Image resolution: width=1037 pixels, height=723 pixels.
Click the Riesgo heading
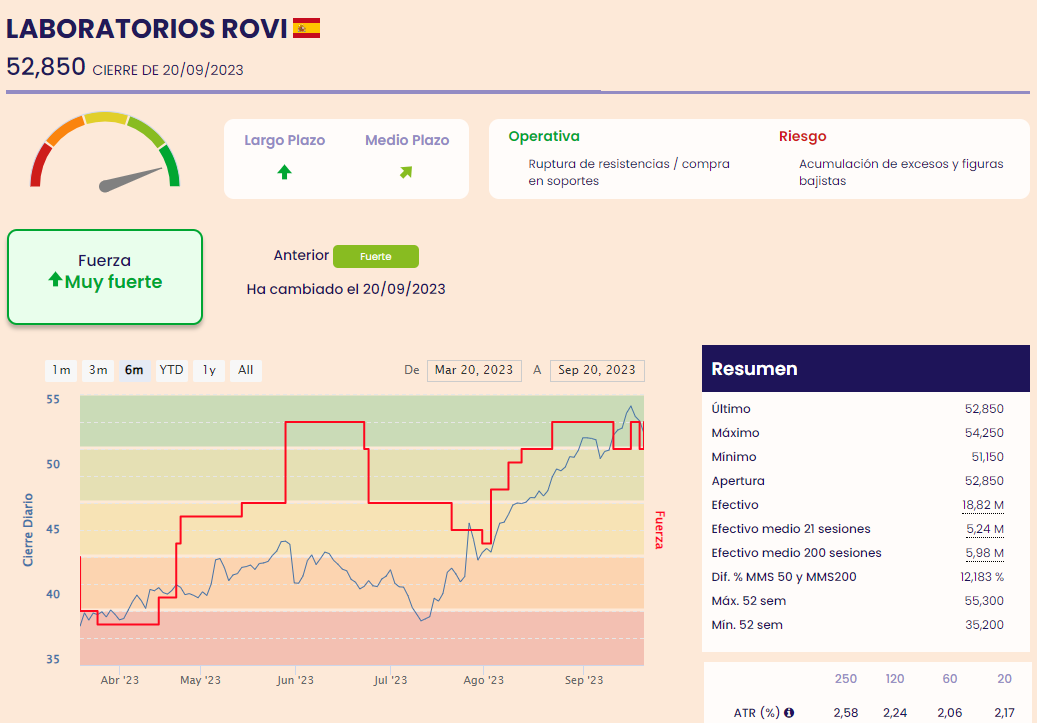pyautogui.click(x=803, y=136)
